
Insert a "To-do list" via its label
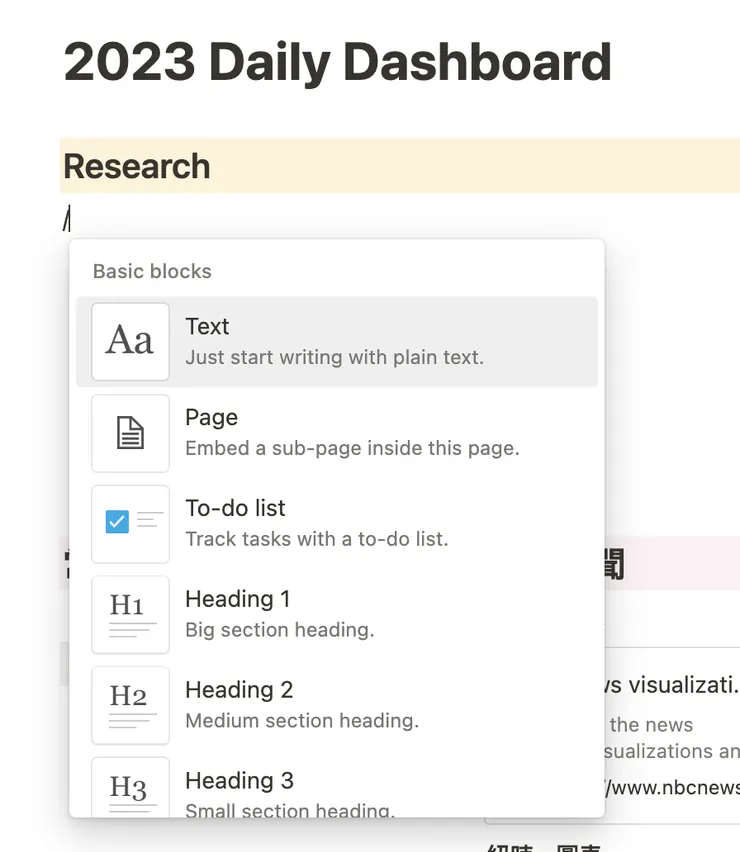point(235,508)
